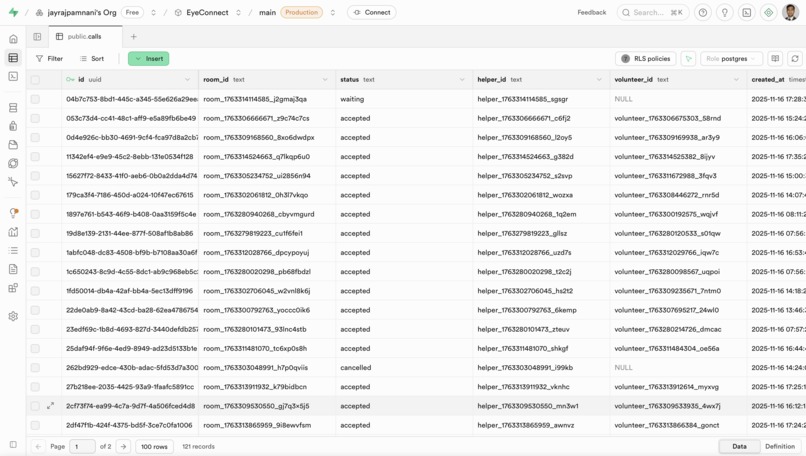Open Project Settings gear icon
Viewport: 806px width, 456px height.
point(13,316)
